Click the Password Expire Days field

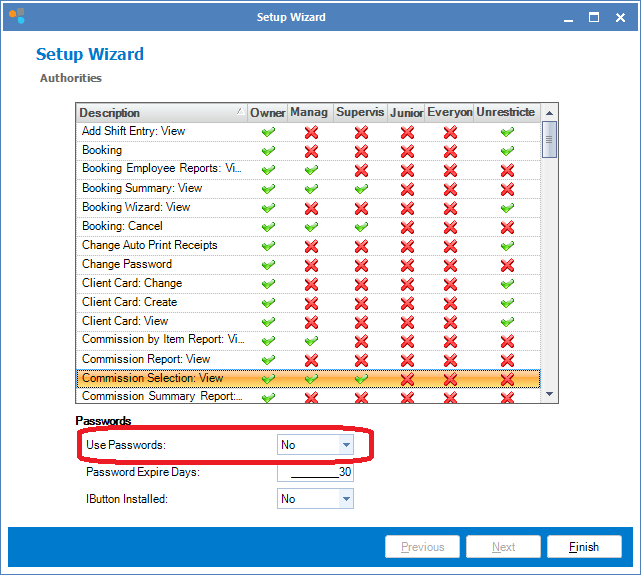(x=315, y=472)
